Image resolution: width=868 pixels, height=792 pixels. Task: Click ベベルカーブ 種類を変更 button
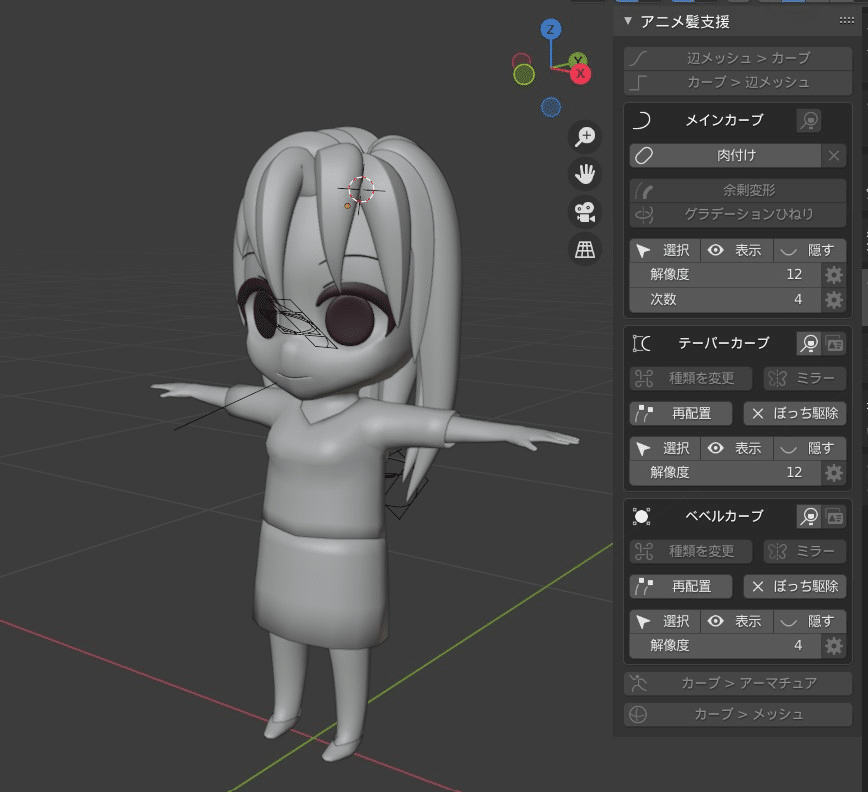tap(691, 551)
